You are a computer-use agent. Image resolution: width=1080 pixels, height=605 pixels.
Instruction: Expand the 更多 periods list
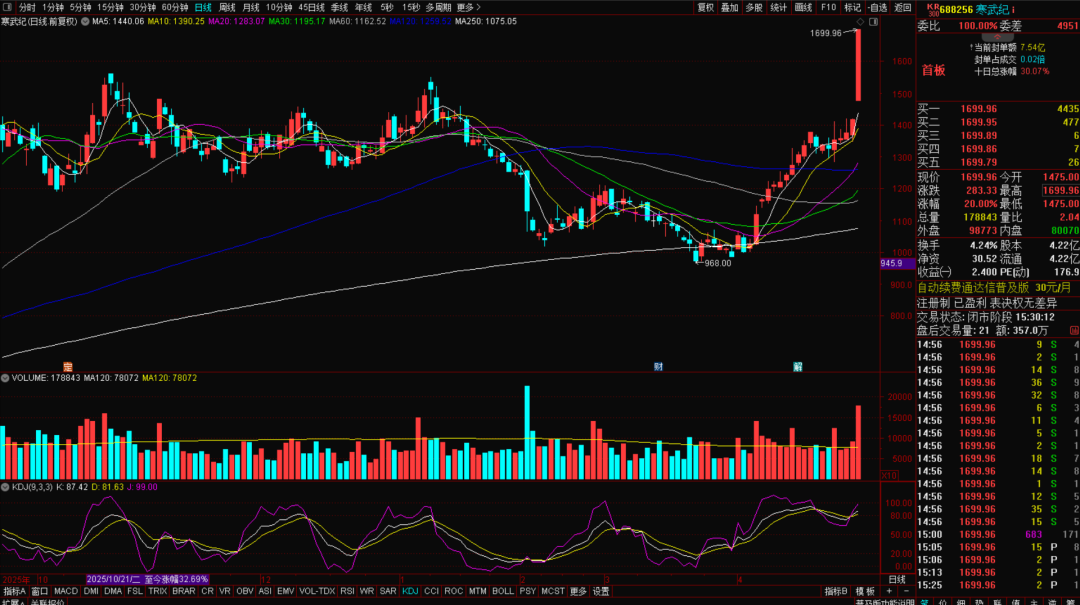(467, 7)
